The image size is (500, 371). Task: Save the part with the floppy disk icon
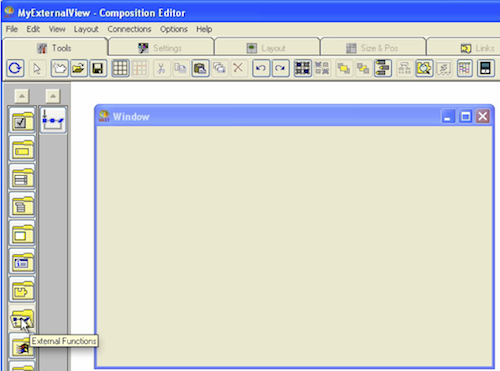point(98,68)
